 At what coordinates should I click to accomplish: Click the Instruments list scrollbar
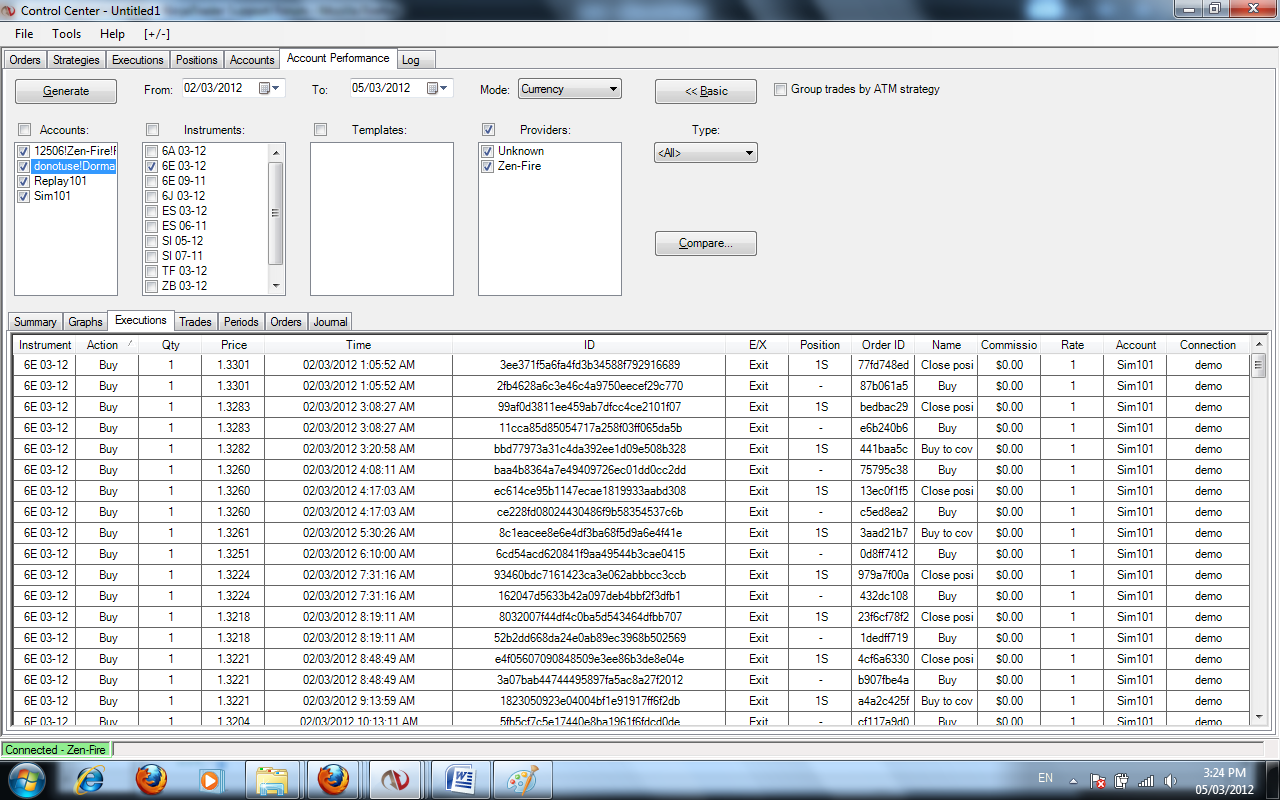(276, 219)
